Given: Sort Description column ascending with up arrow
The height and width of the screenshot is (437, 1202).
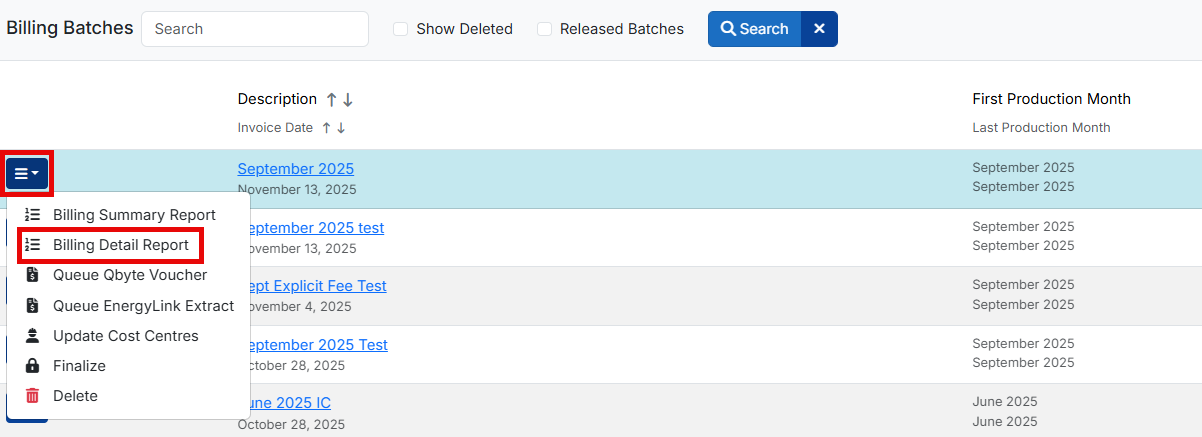Looking at the screenshot, I should 331,100.
